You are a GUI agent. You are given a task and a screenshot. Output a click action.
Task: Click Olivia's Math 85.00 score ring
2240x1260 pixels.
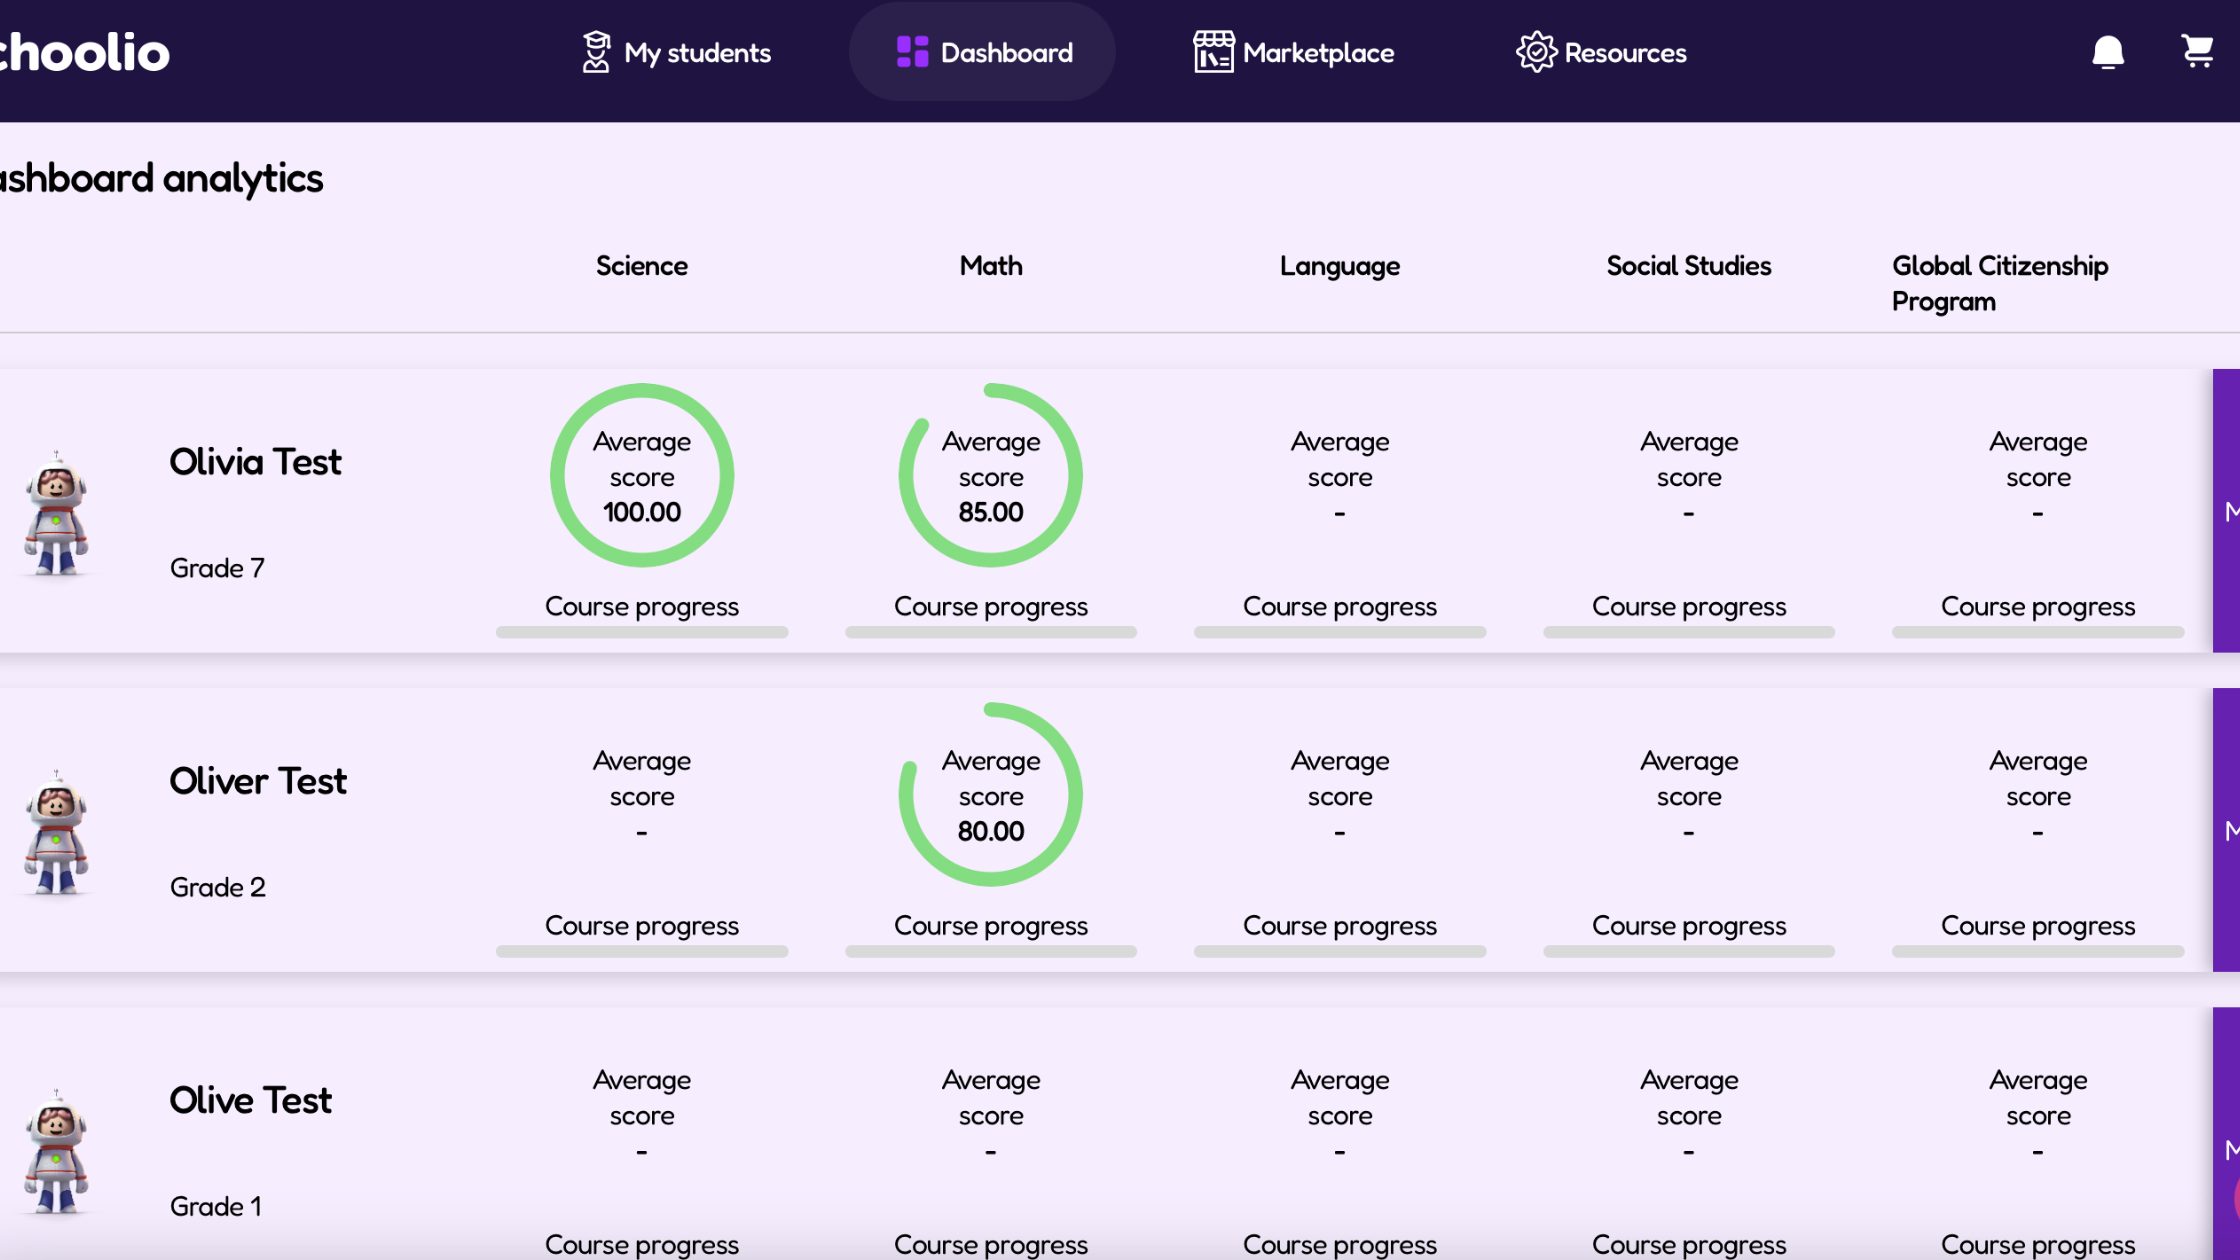[991, 475]
